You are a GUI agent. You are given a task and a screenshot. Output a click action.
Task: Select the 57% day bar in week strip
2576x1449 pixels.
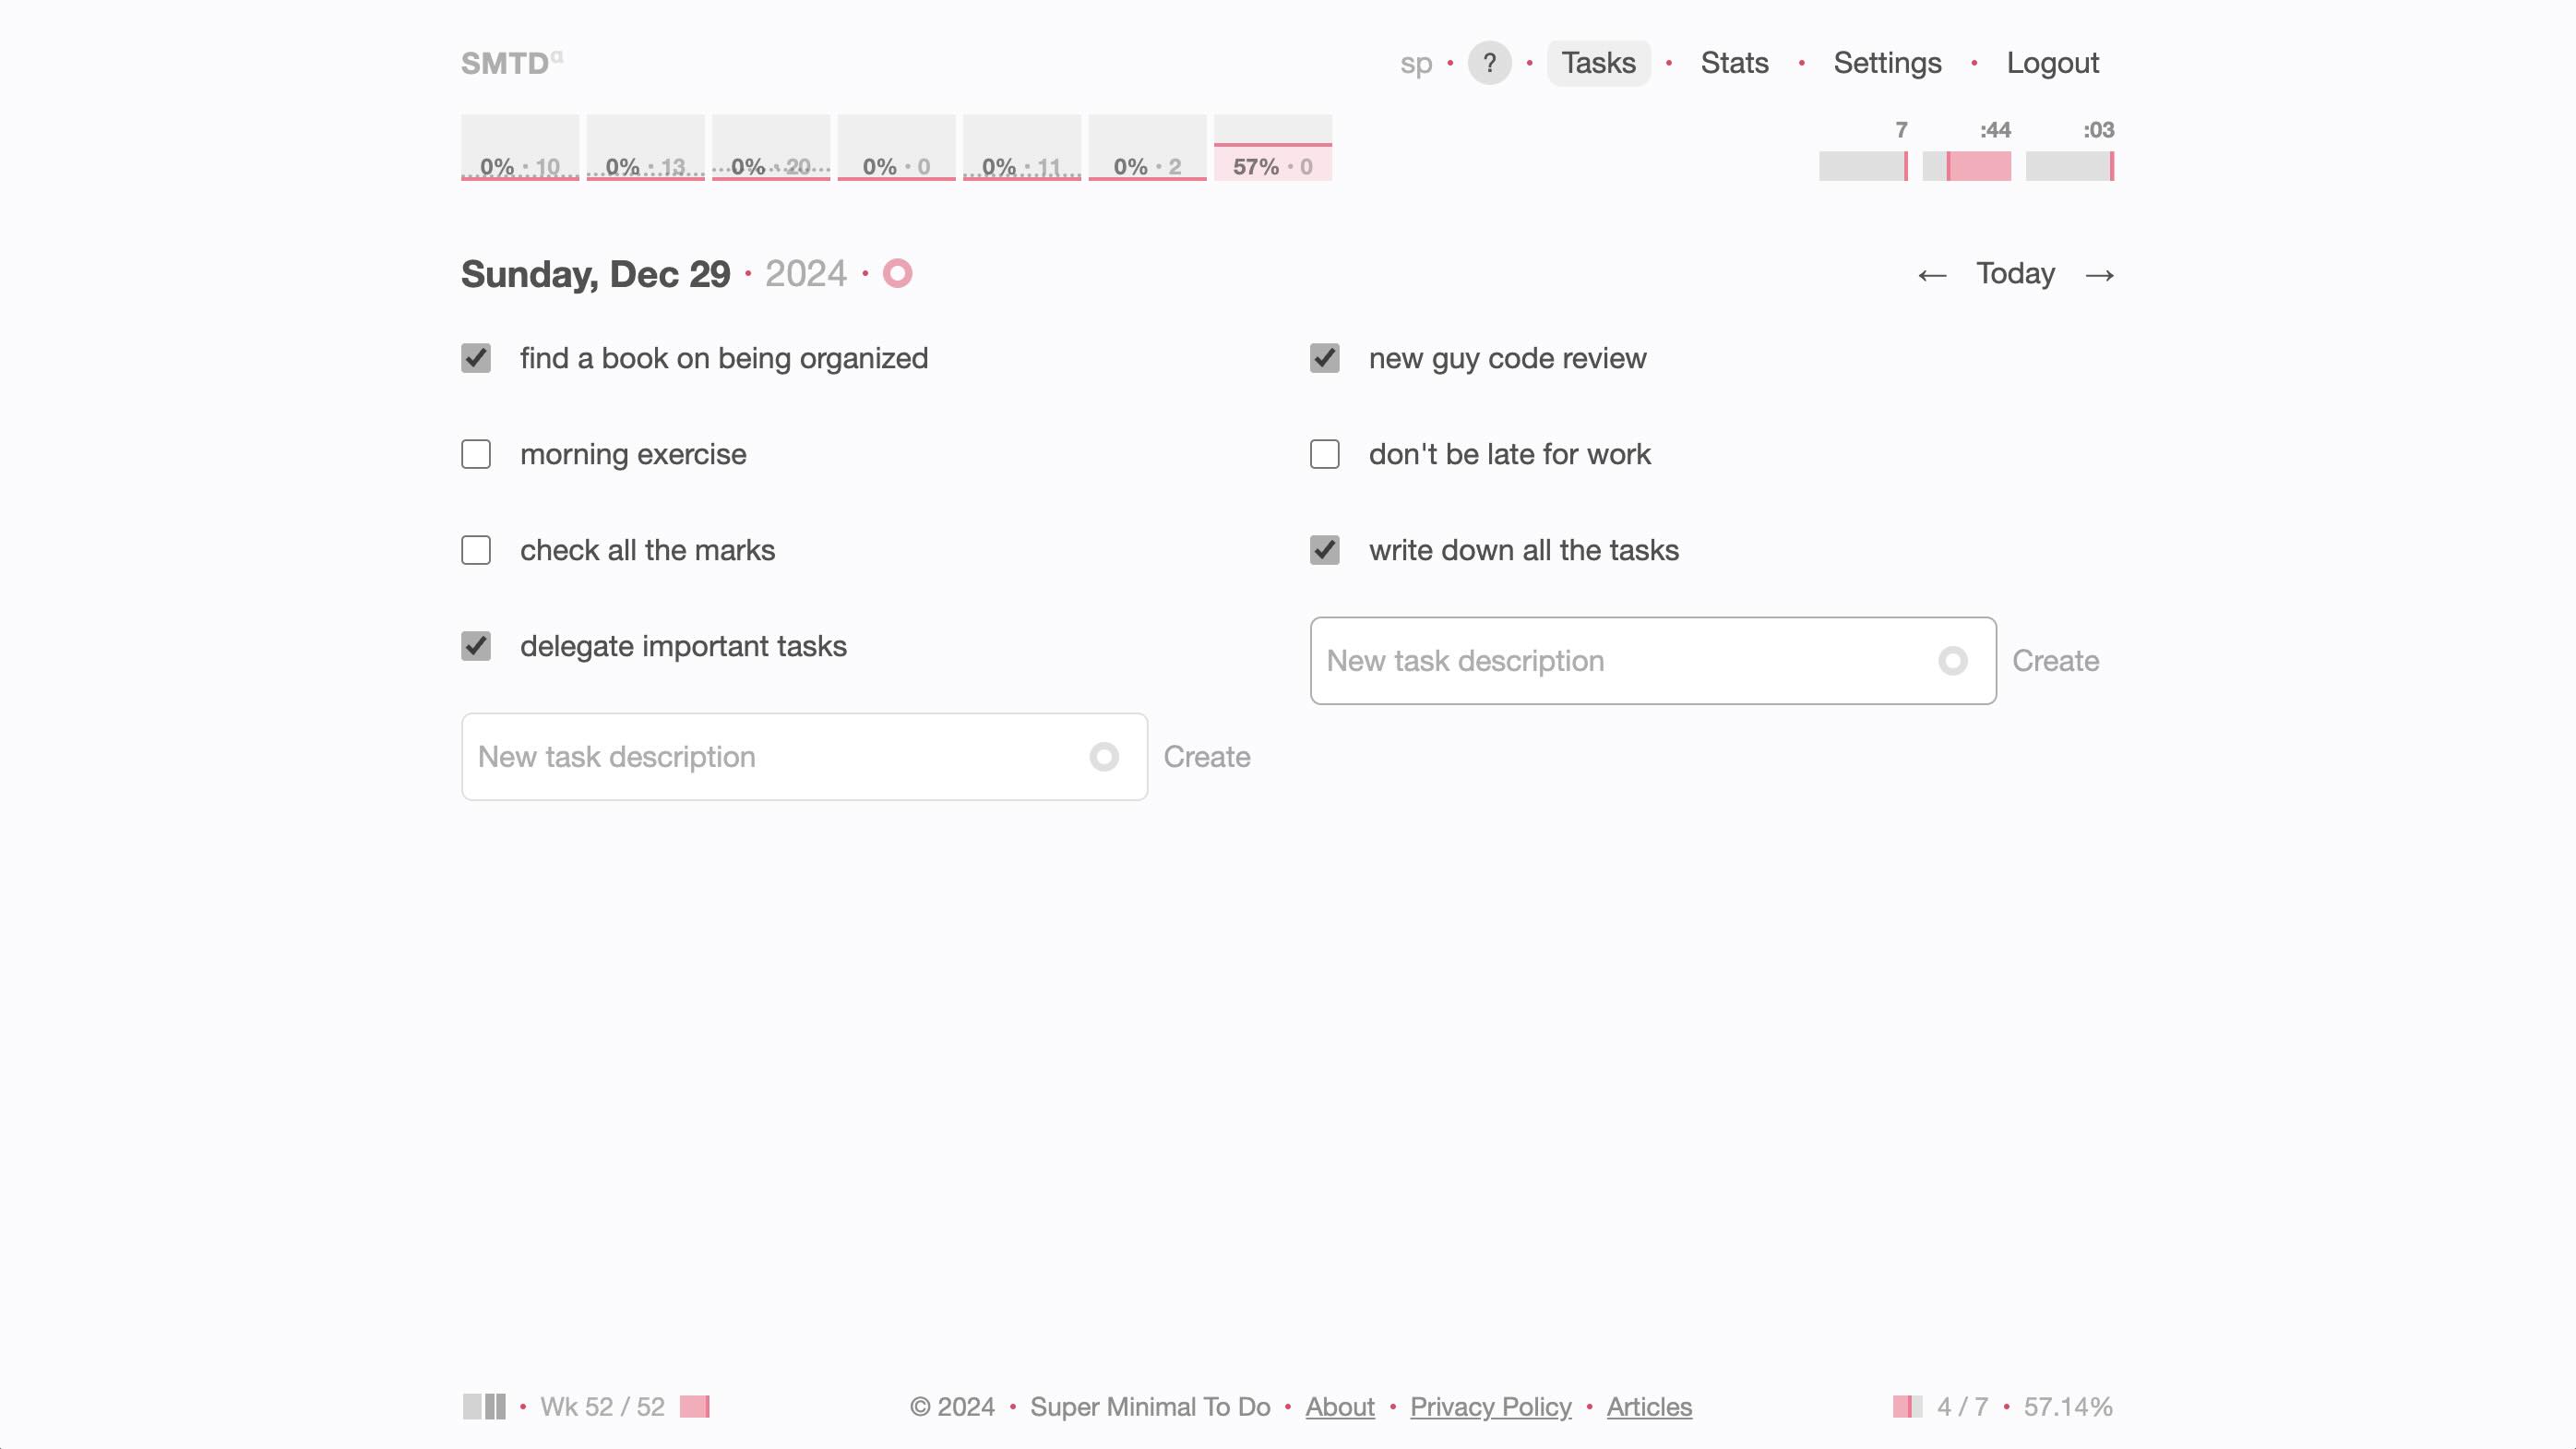pyautogui.click(x=1272, y=160)
